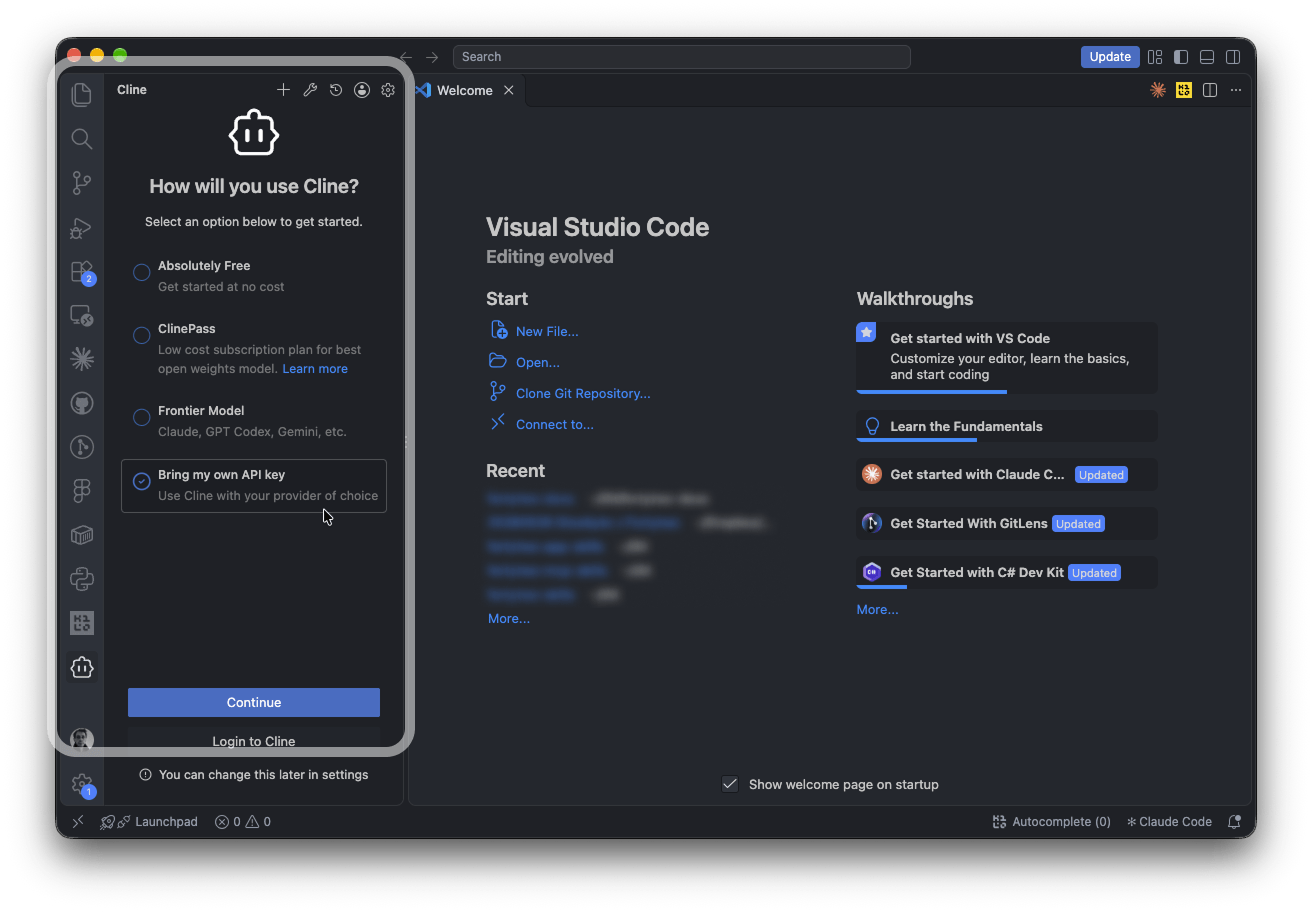
Task: Start a new Cline task with plus icon
Action: tap(284, 90)
